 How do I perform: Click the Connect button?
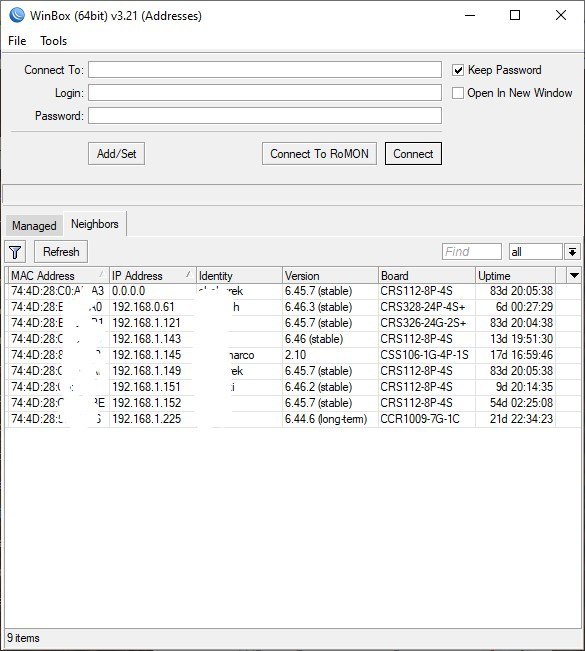(413, 154)
